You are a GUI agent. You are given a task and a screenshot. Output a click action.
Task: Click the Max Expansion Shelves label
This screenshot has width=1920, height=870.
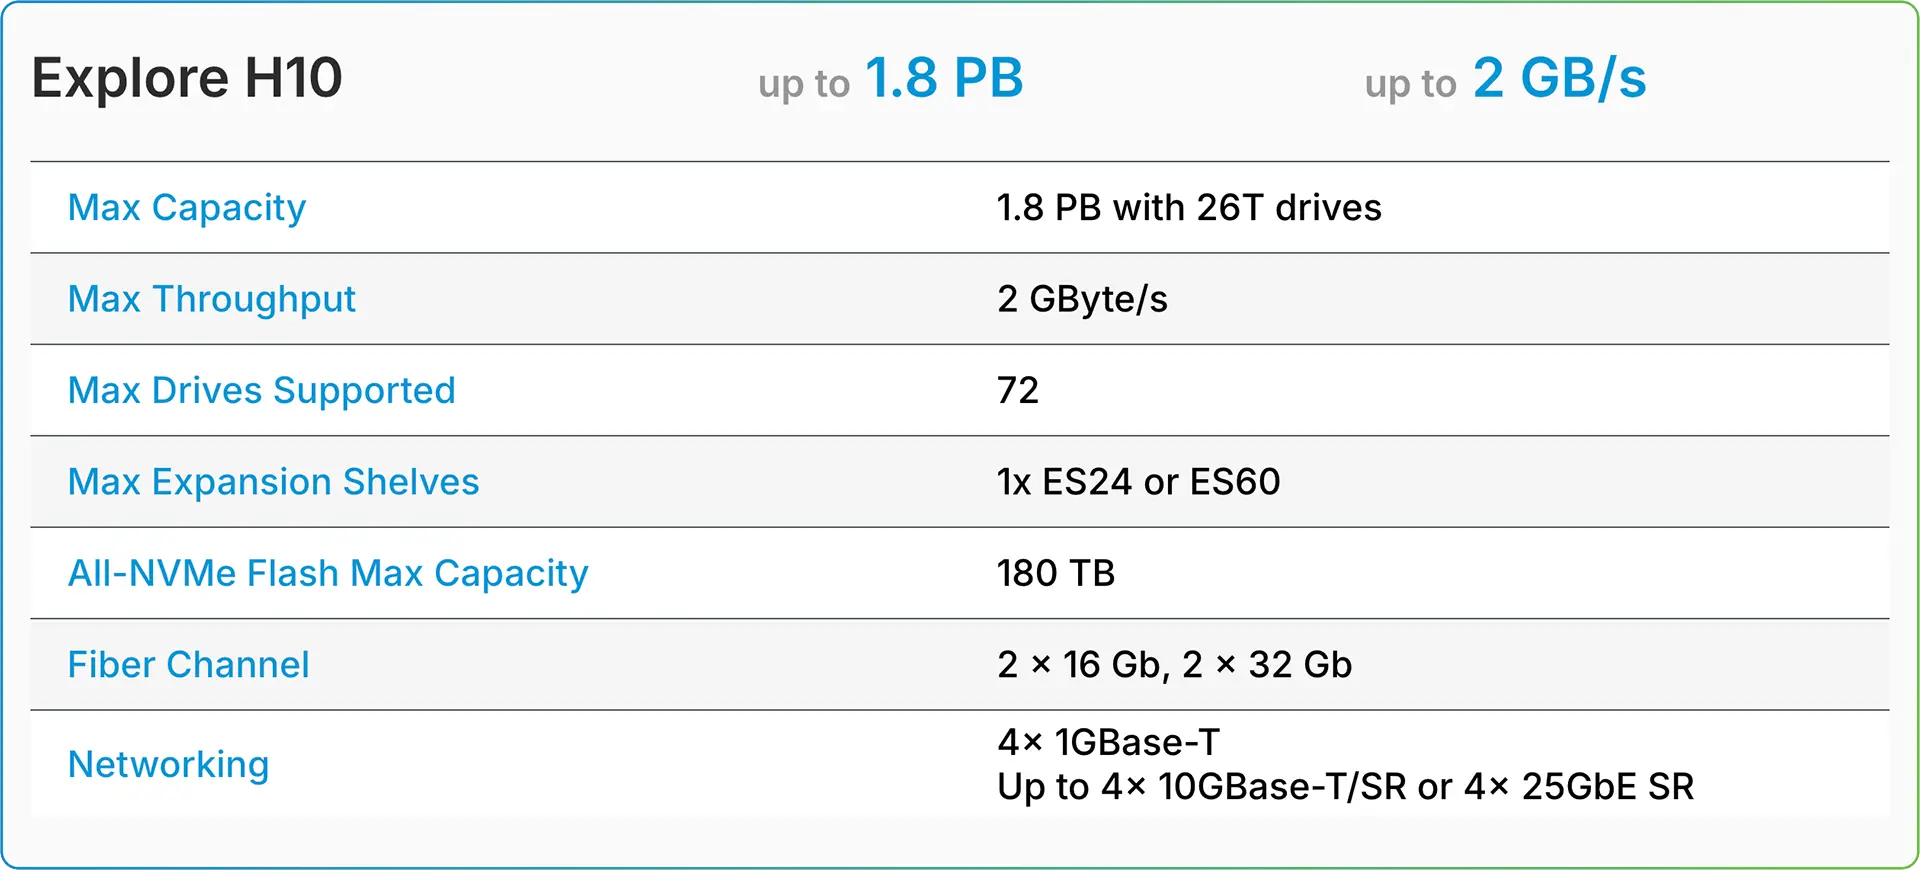point(274,482)
